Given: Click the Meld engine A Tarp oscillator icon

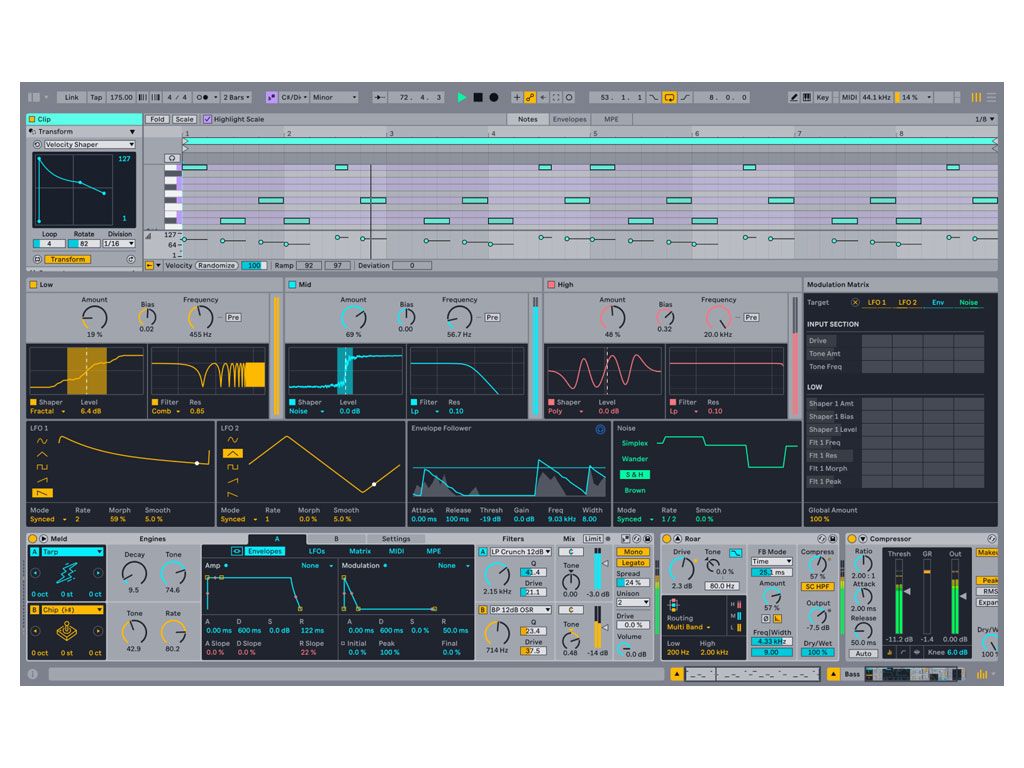Looking at the screenshot, I should click(69, 573).
